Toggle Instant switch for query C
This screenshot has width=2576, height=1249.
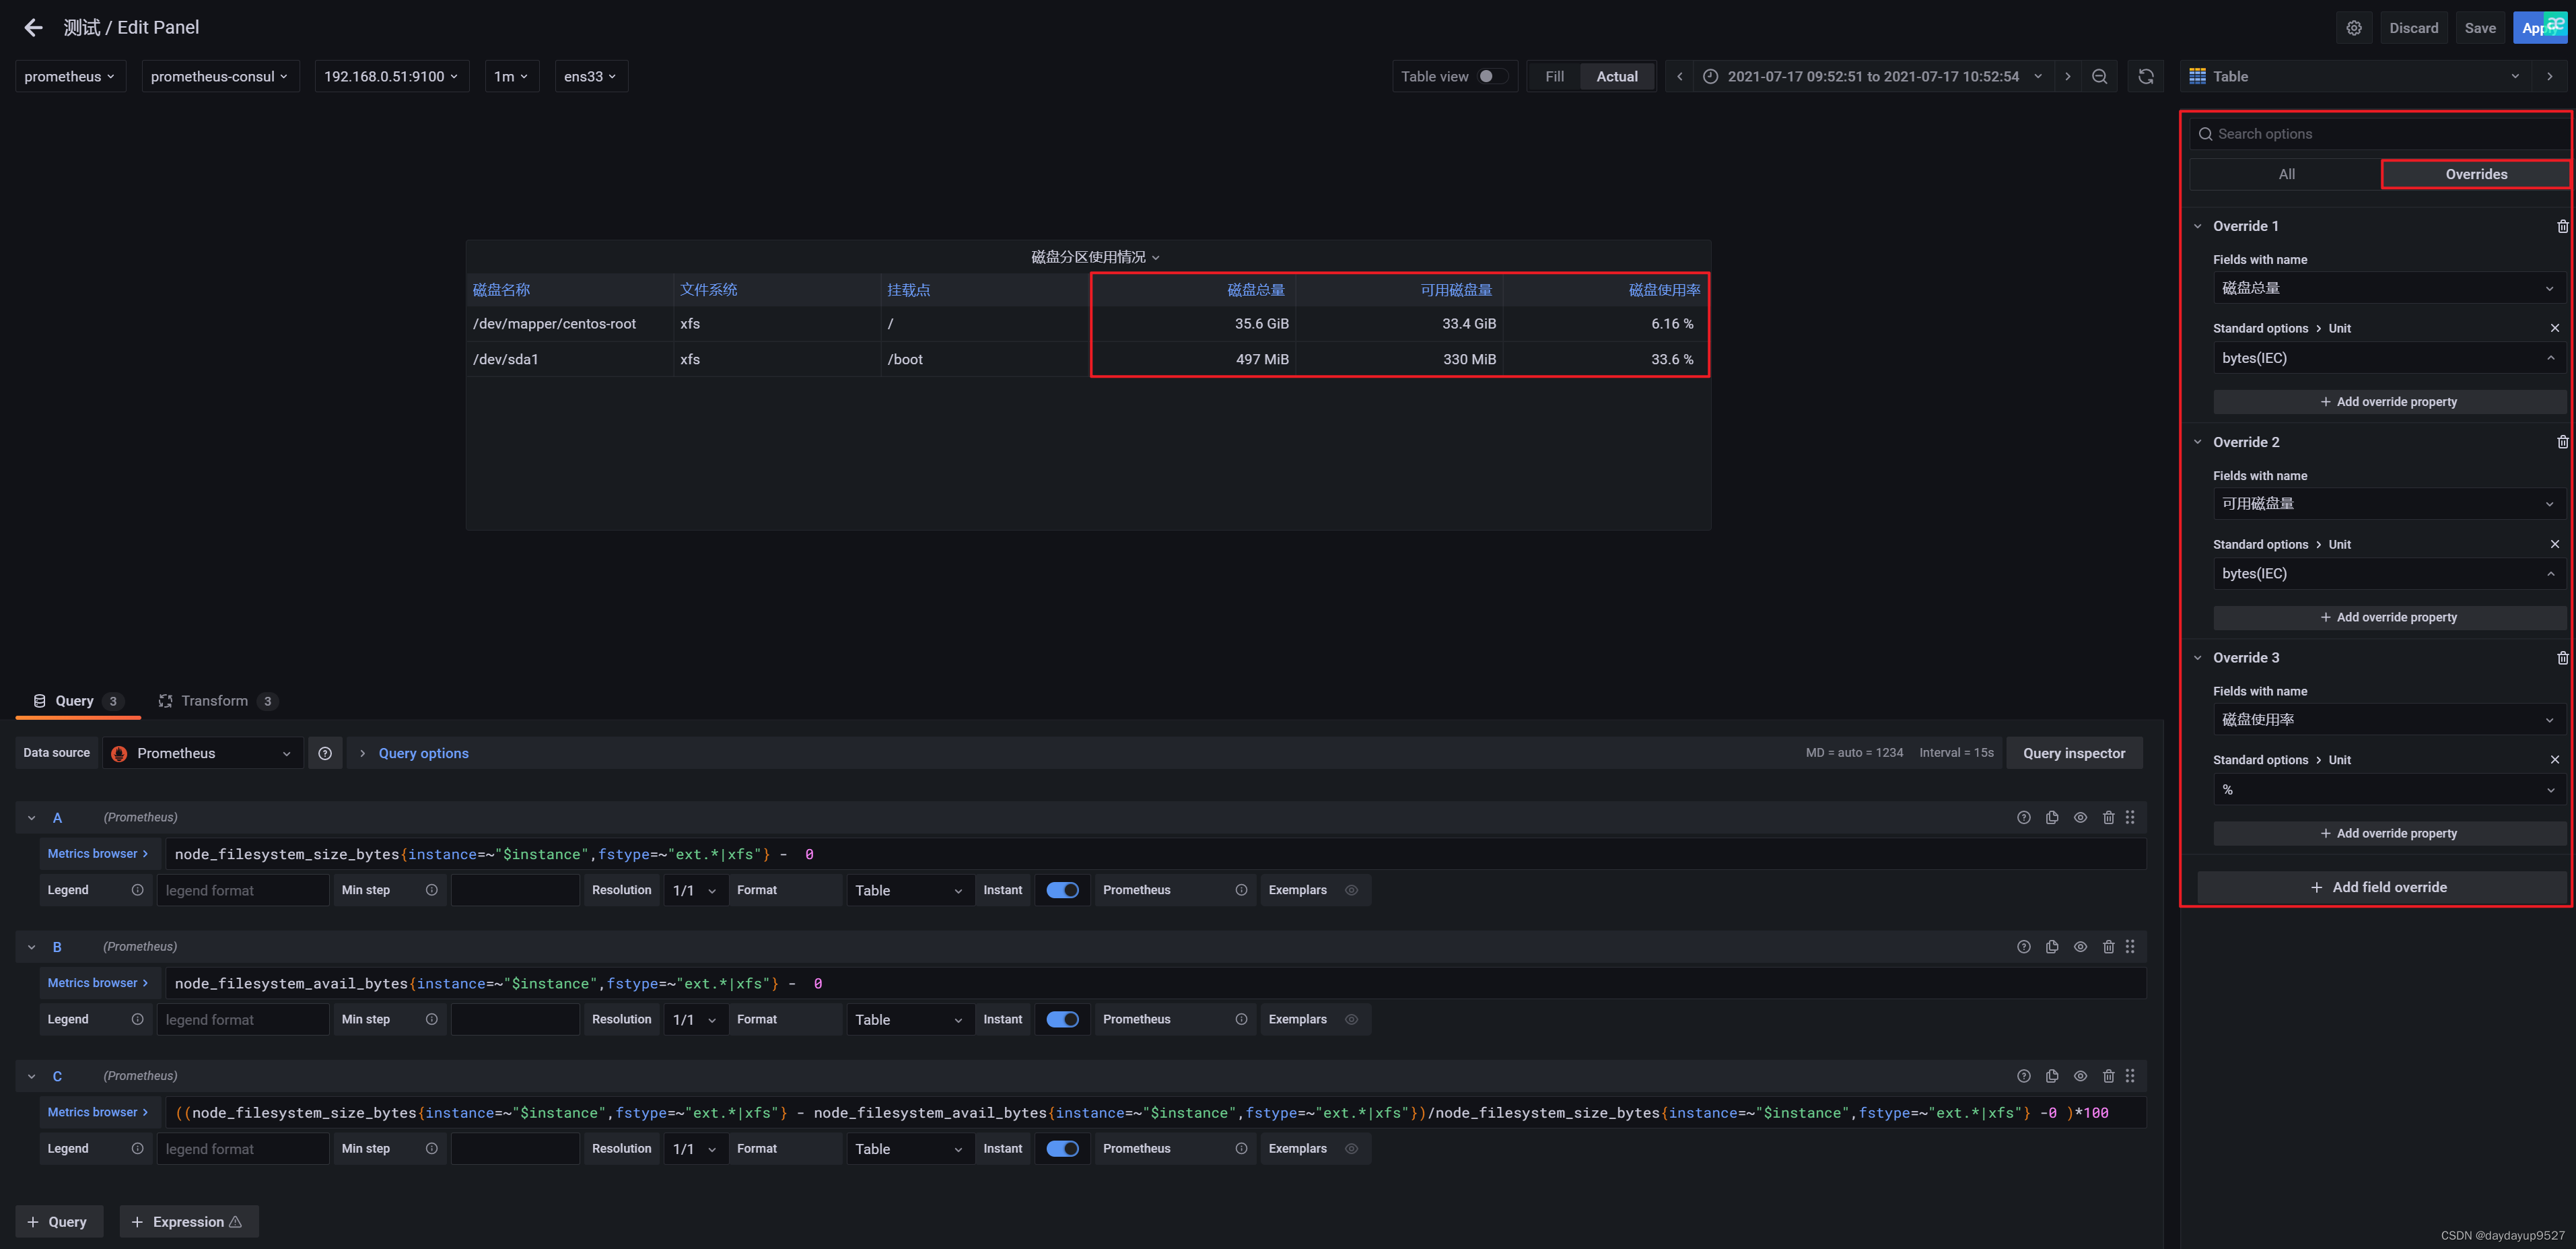(1062, 1149)
